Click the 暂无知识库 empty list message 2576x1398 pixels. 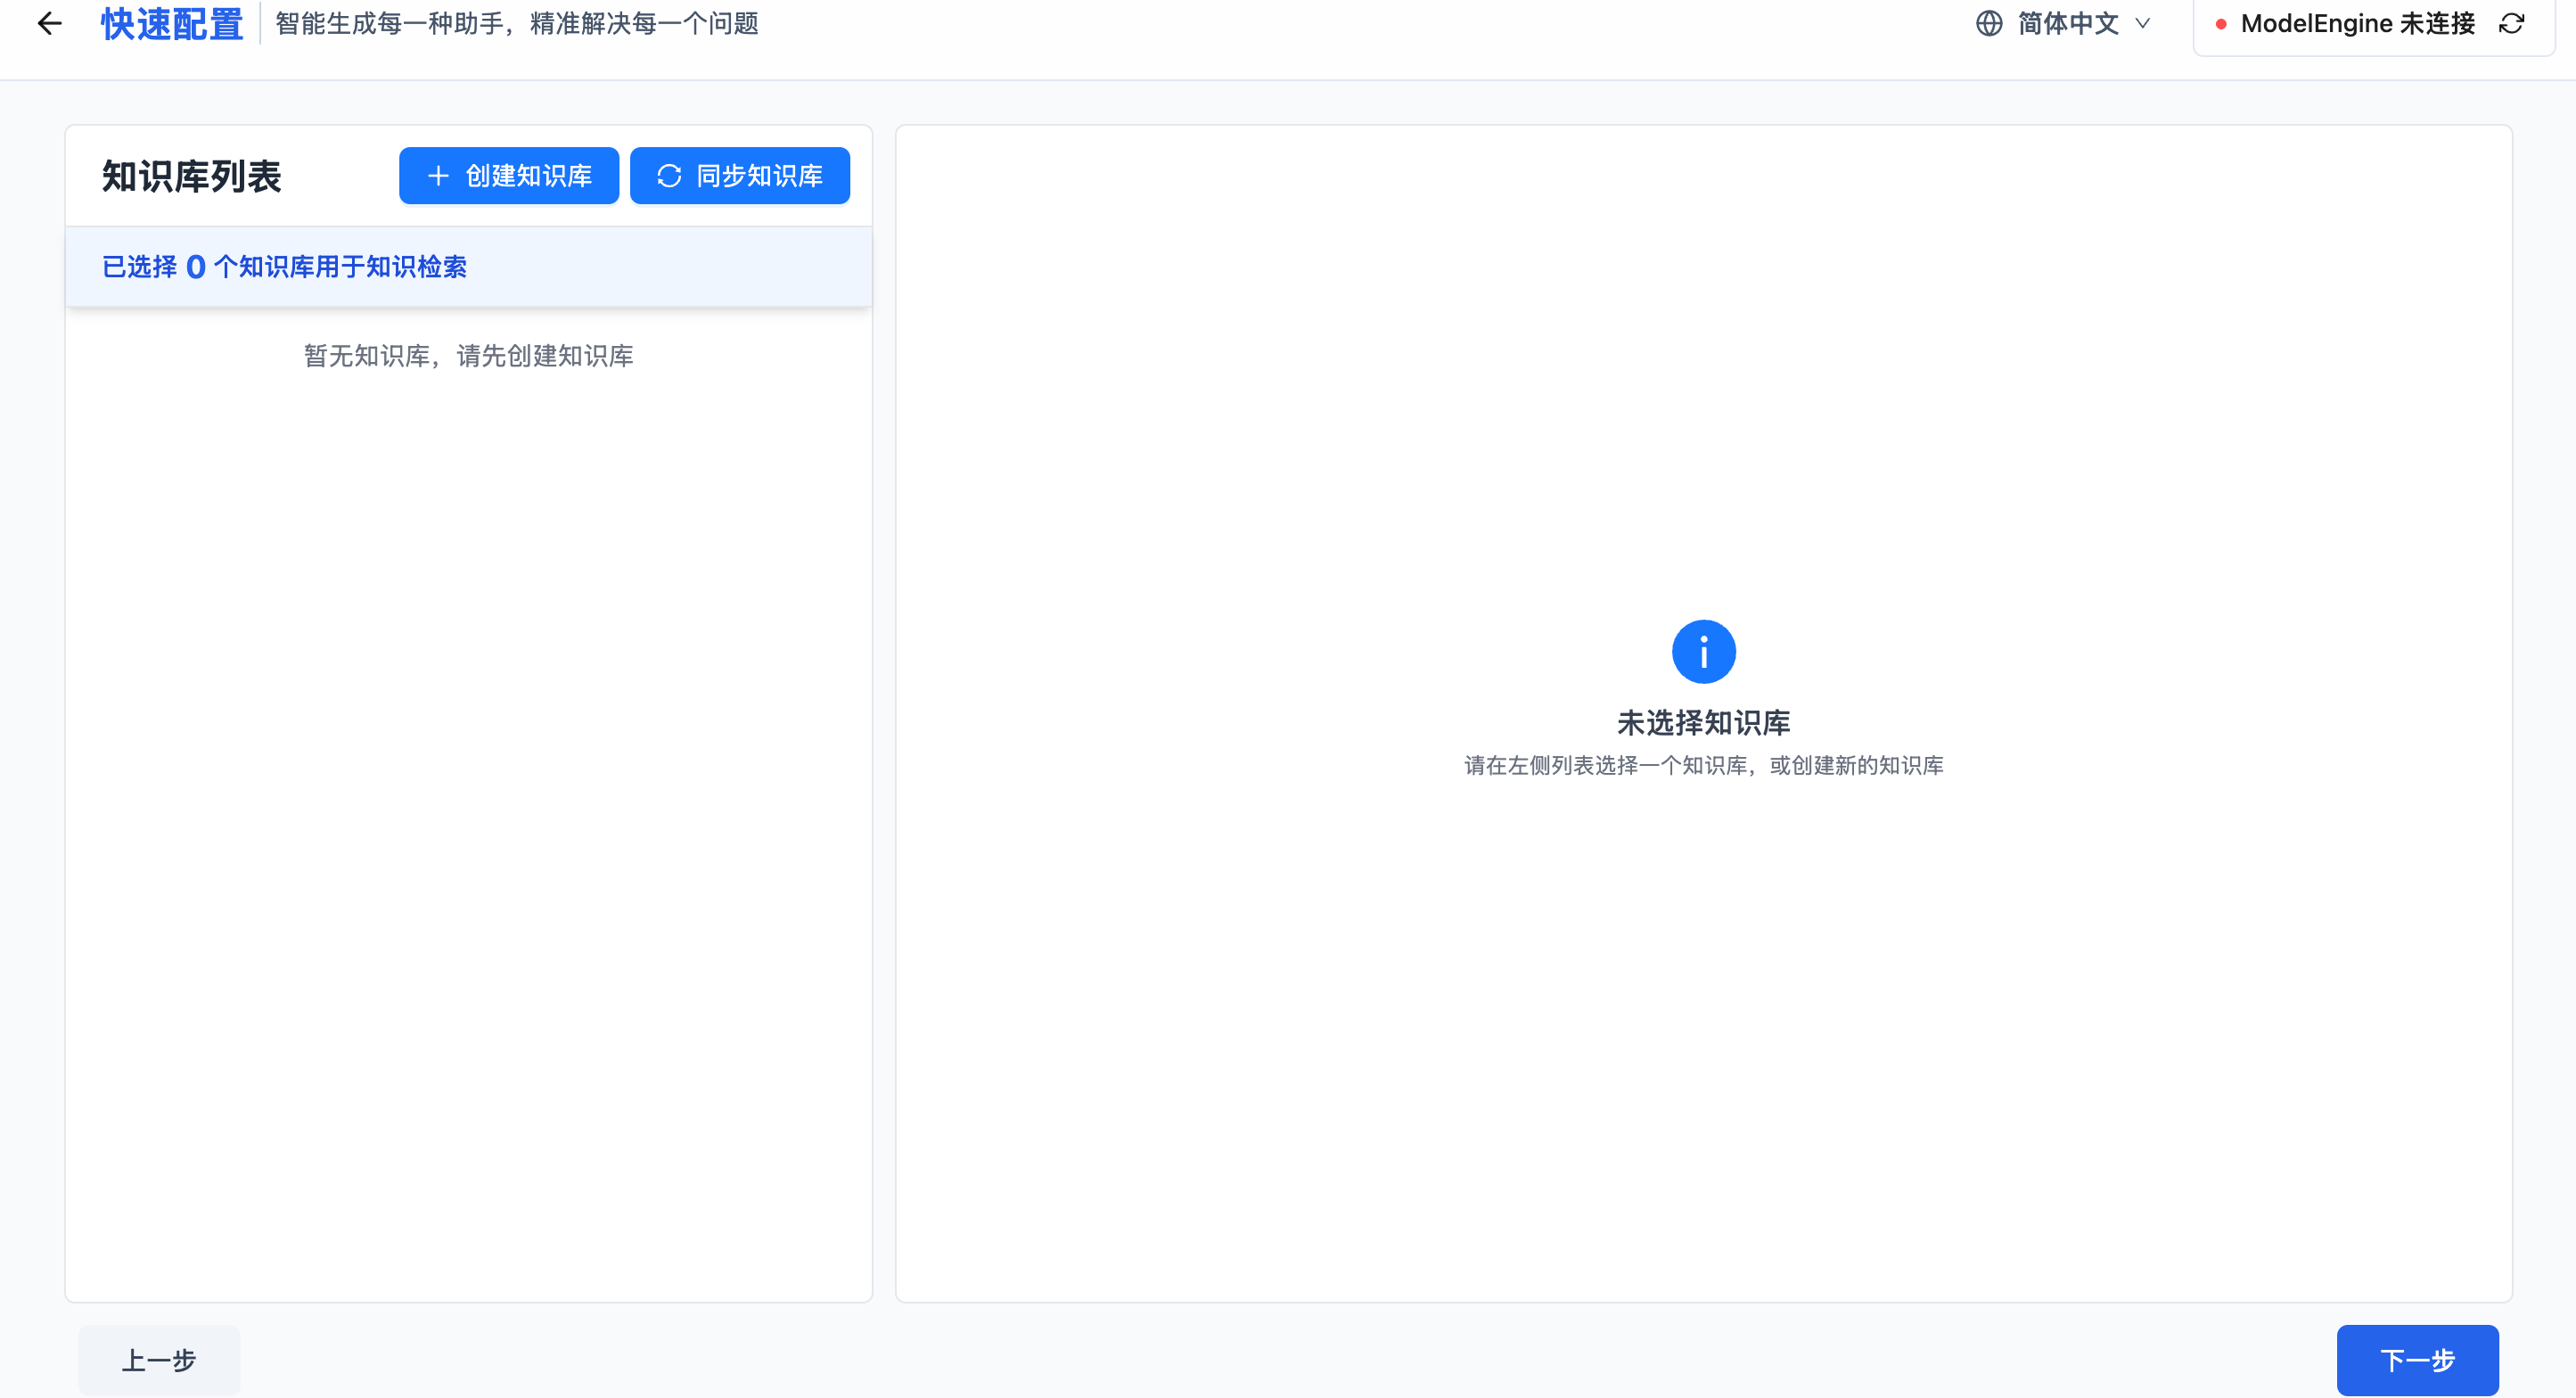[468, 356]
